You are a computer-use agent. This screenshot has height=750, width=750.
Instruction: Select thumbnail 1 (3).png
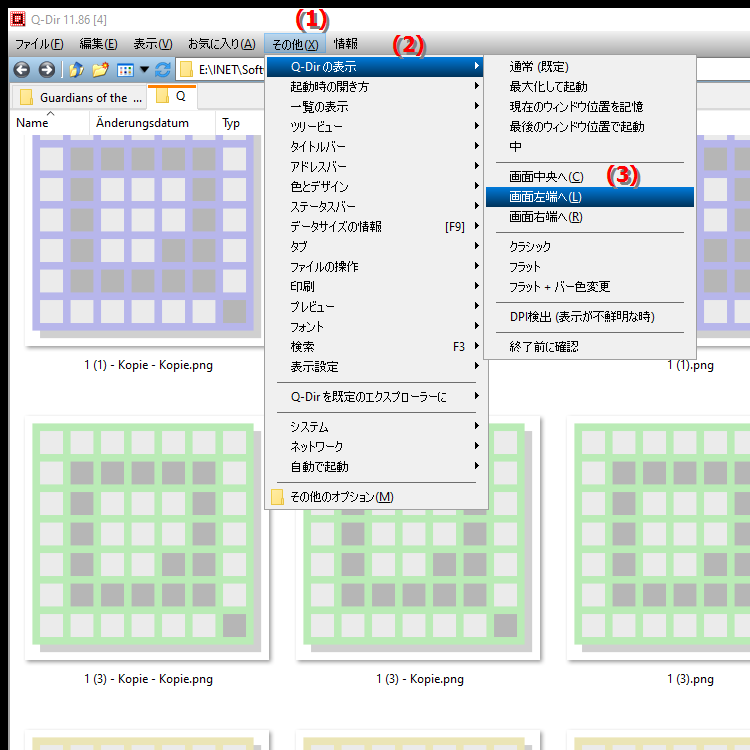[x=659, y=539]
